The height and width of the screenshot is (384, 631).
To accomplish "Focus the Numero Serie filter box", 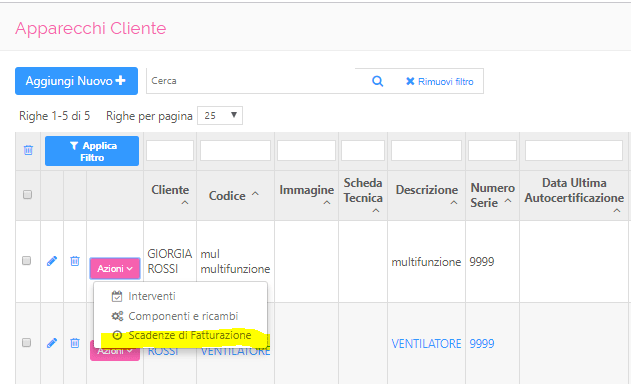I will pos(493,151).
